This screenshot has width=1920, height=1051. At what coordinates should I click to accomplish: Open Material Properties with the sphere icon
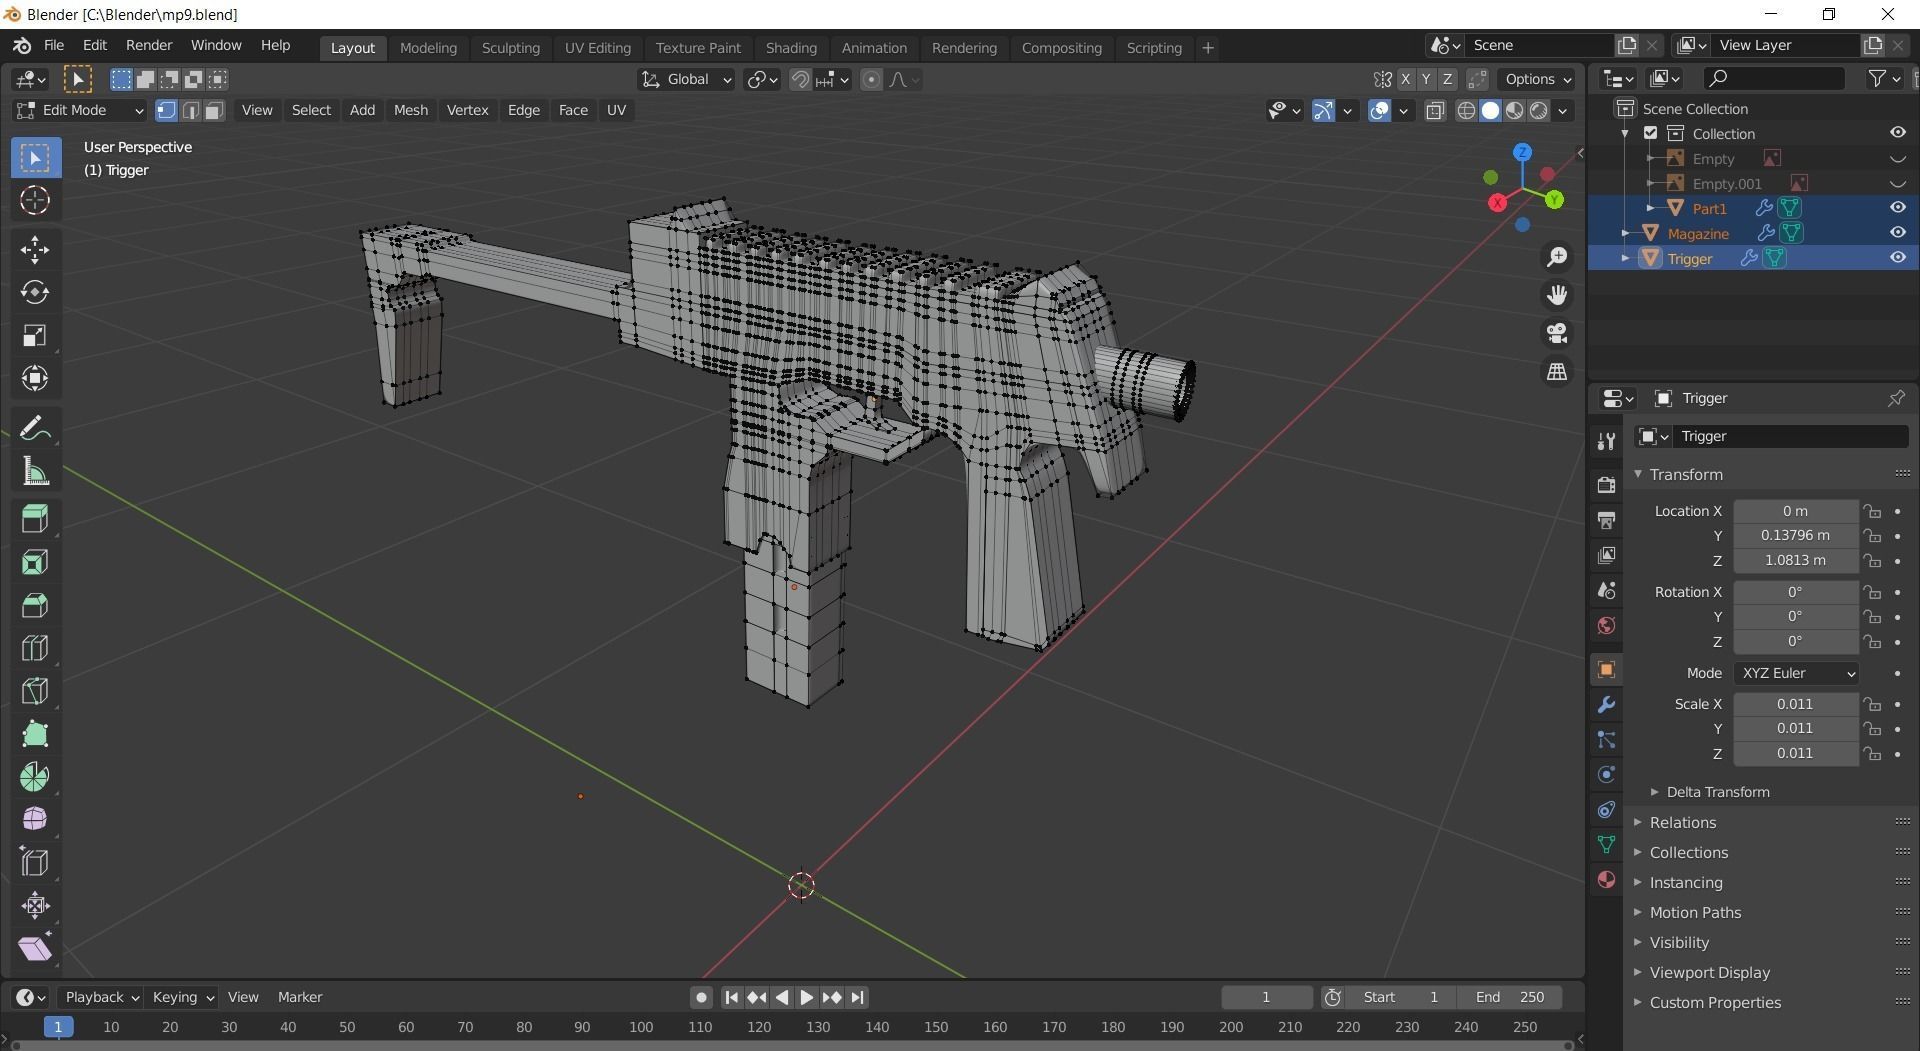1605,879
